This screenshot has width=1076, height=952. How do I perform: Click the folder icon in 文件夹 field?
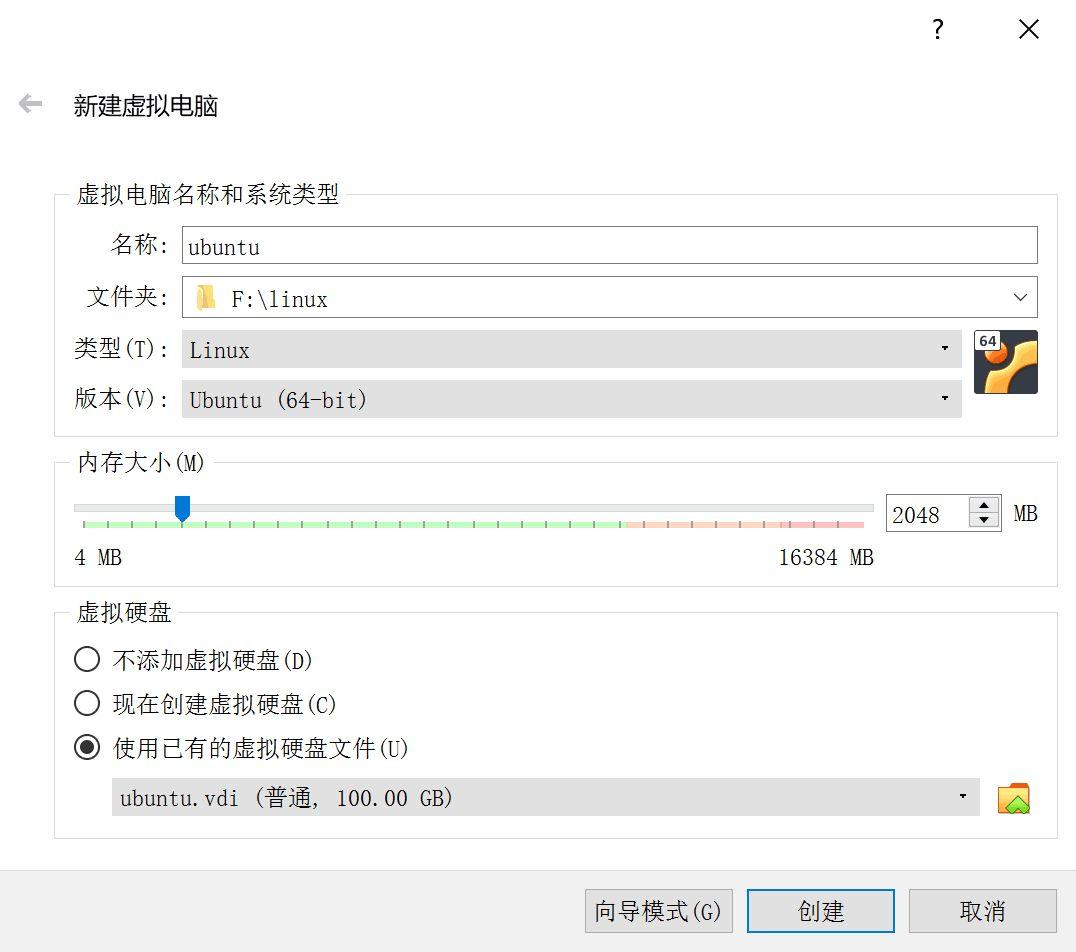pyautogui.click(x=205, y=298)
